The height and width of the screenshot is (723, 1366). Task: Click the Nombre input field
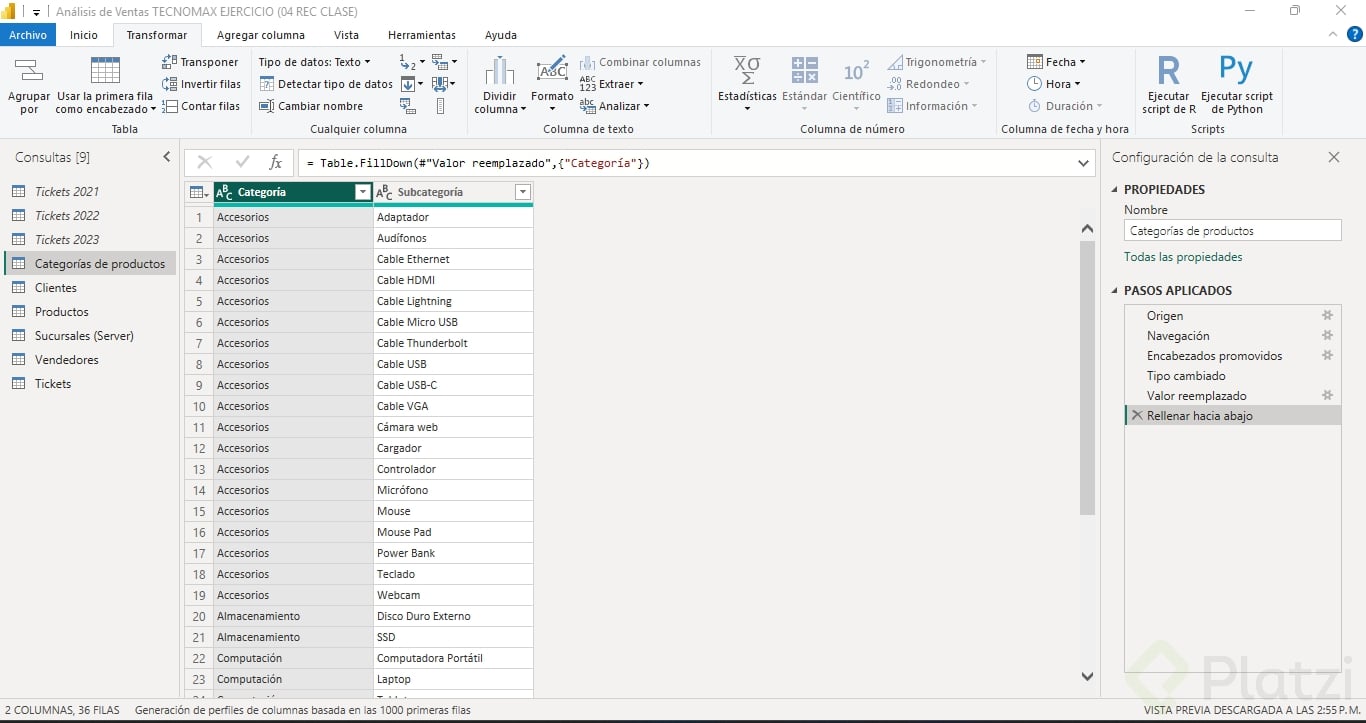pyautogui.click(x=1232, y=231)
